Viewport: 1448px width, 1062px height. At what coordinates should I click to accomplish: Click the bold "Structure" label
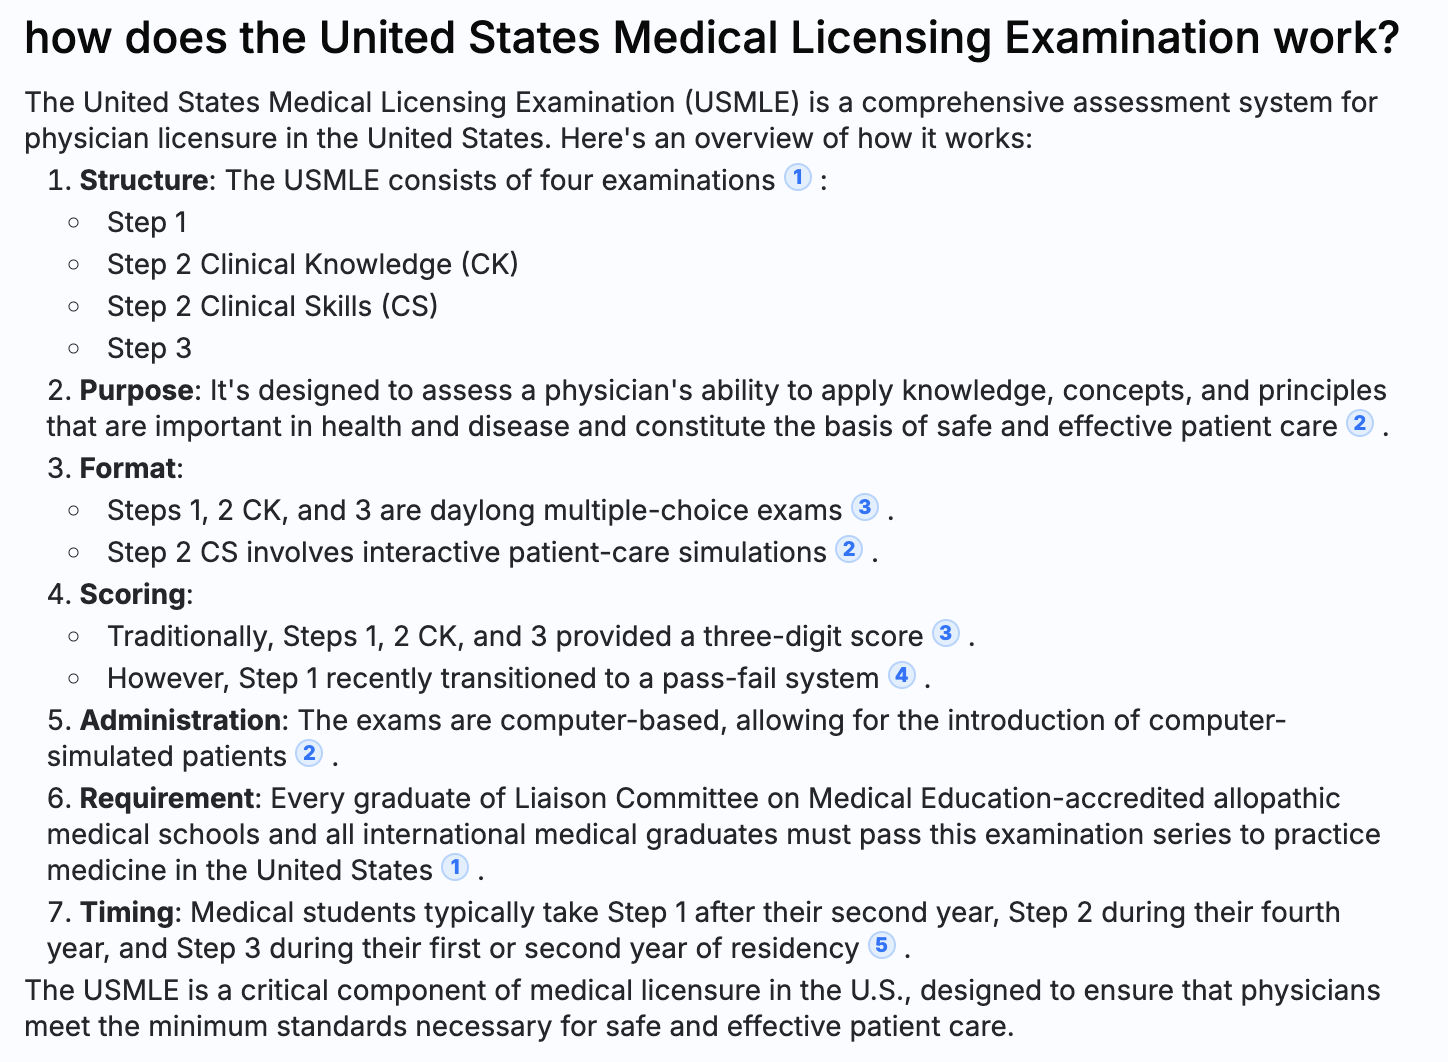[x=144, y=180]
